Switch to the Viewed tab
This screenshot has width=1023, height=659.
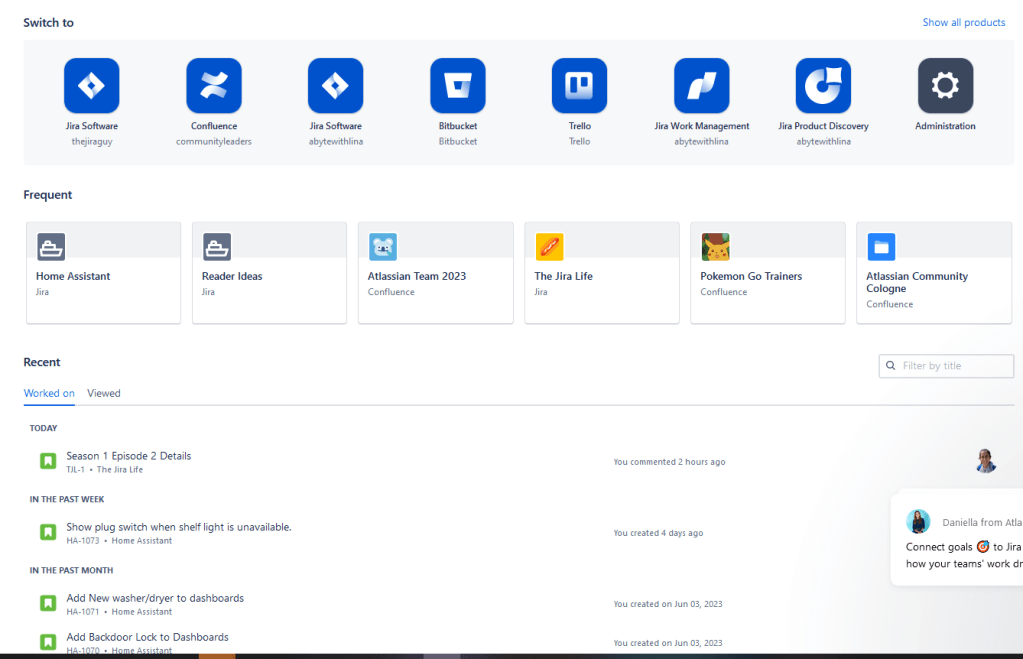point(103,393)
